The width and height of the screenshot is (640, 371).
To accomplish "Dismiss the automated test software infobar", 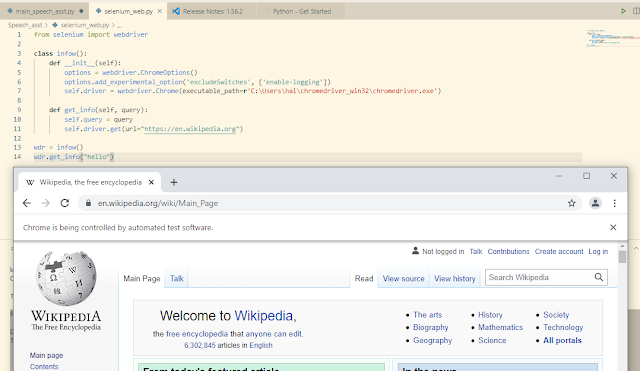I will pyautogui.click(x=613, y=227).
